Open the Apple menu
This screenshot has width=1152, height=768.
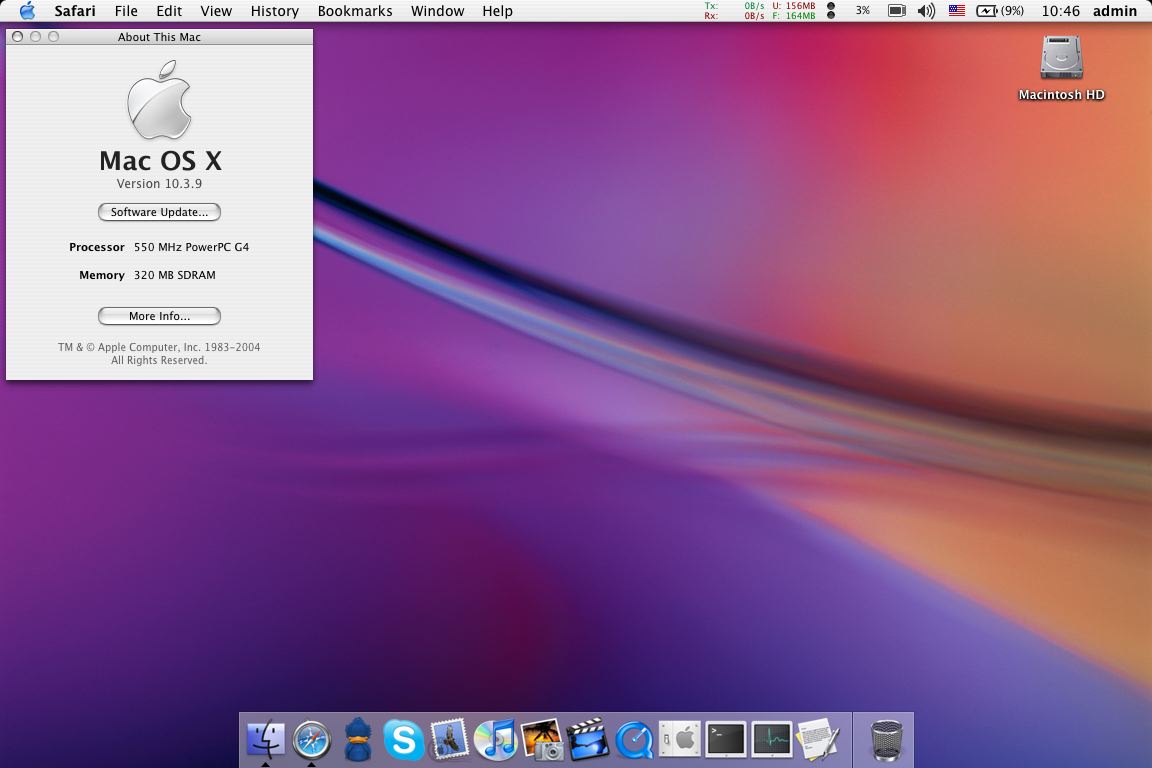point(27,11)
